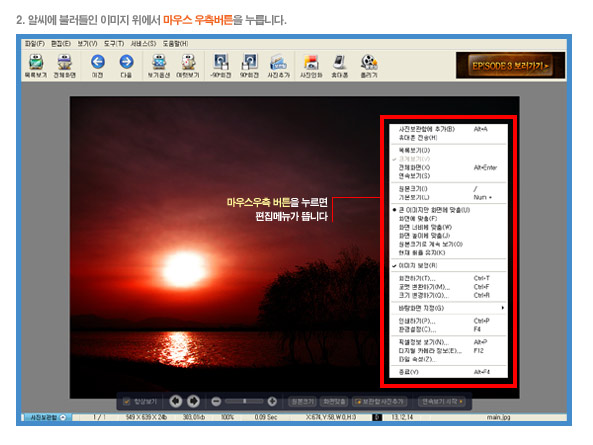Go to previous image with 이전 arrow
The height and width of the screenshot is (445, 593).
(x=98, y=66)
